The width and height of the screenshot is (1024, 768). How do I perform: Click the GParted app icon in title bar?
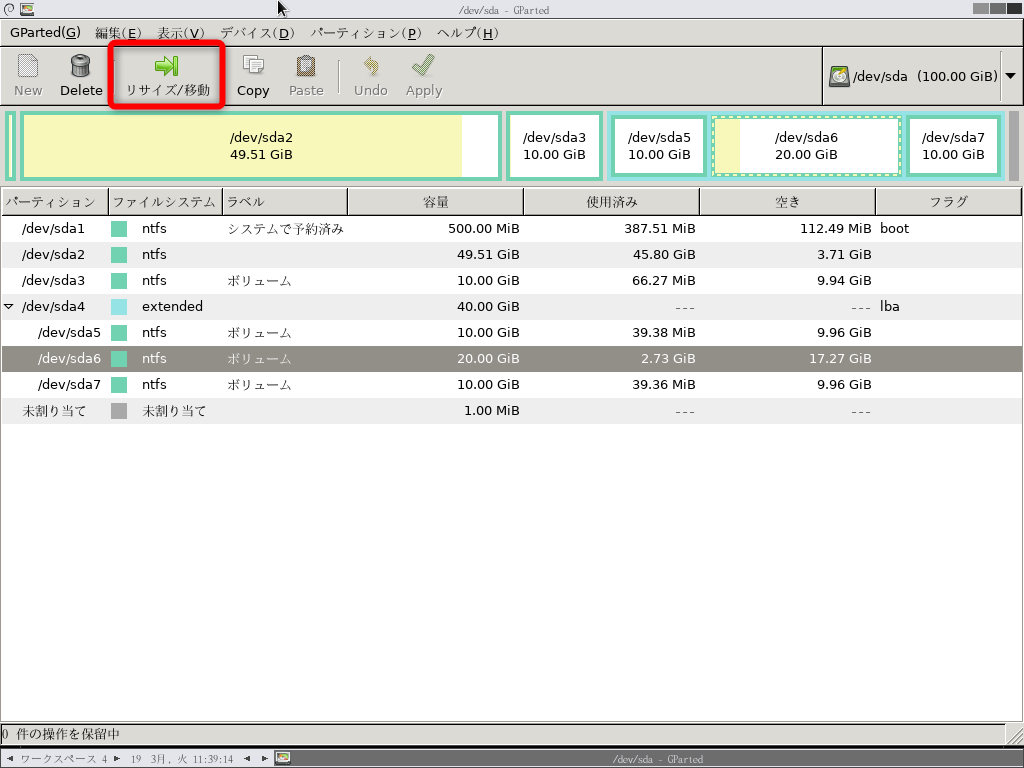click(x=27, y=9)
